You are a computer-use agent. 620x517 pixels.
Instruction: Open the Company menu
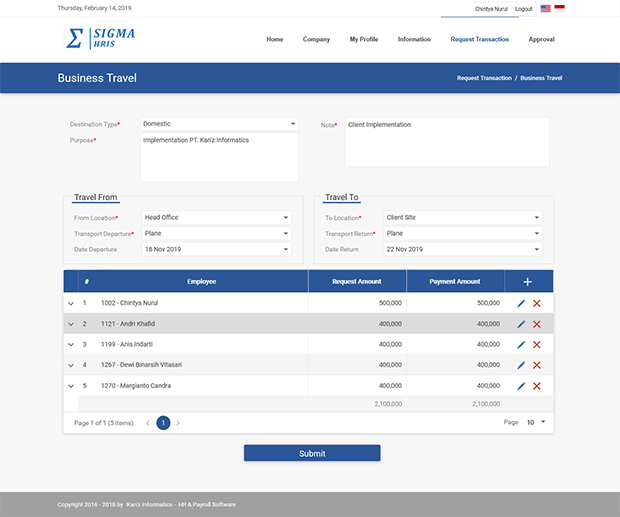(x=316, y=39)
